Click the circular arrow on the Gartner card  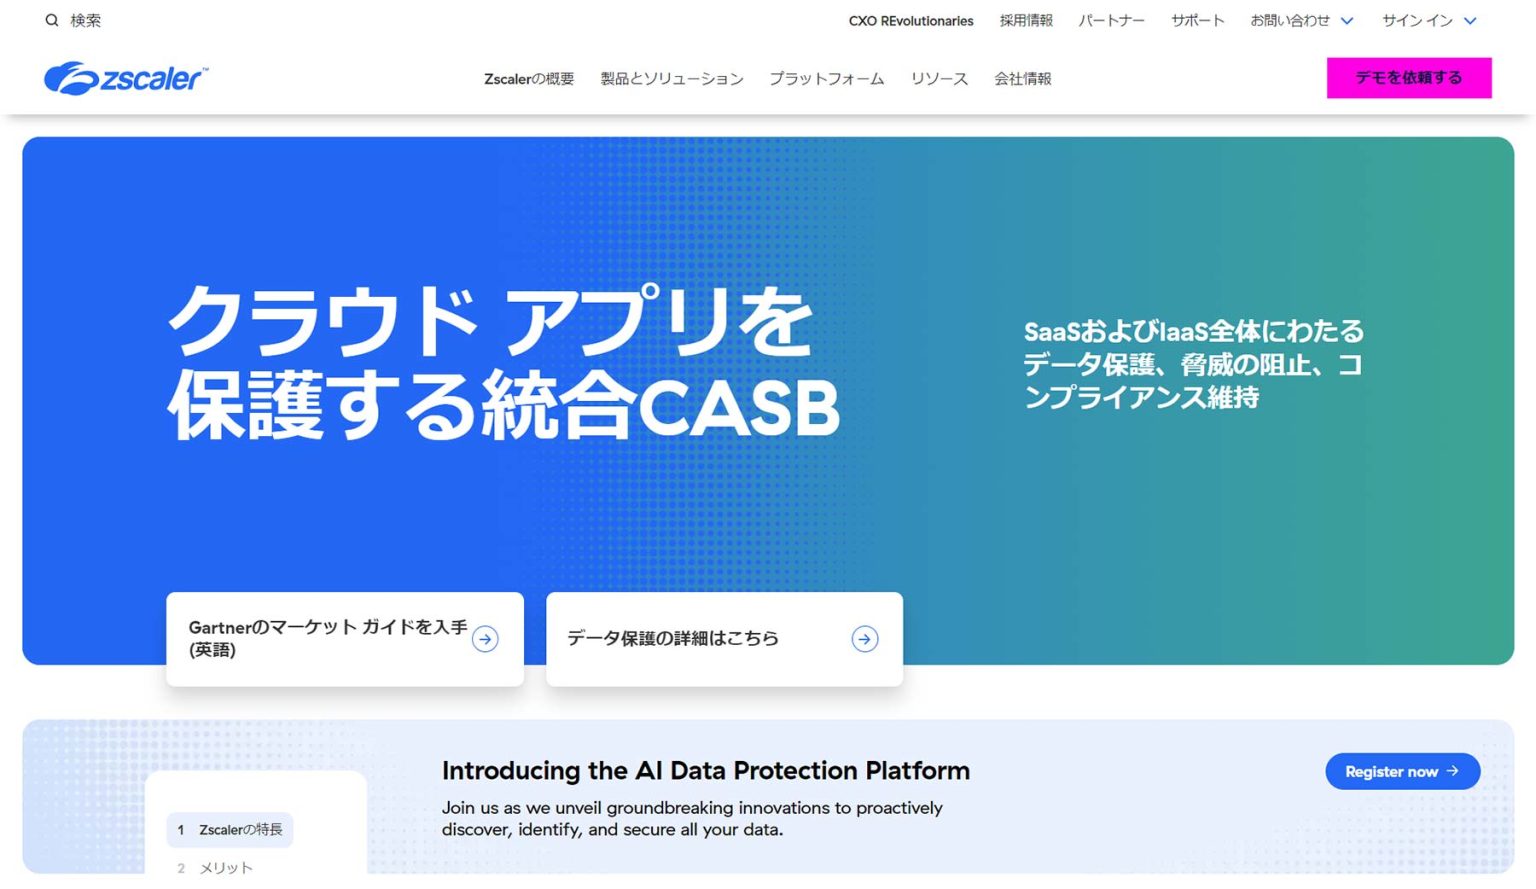tap(486, 639)
